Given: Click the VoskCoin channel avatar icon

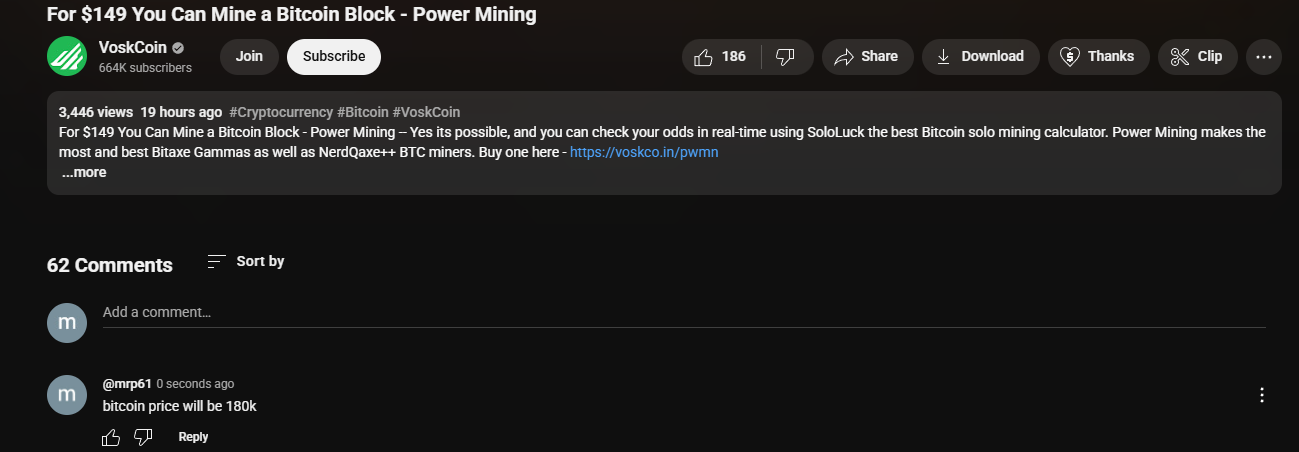Looking at the screenshot, I should pos(67,56).
